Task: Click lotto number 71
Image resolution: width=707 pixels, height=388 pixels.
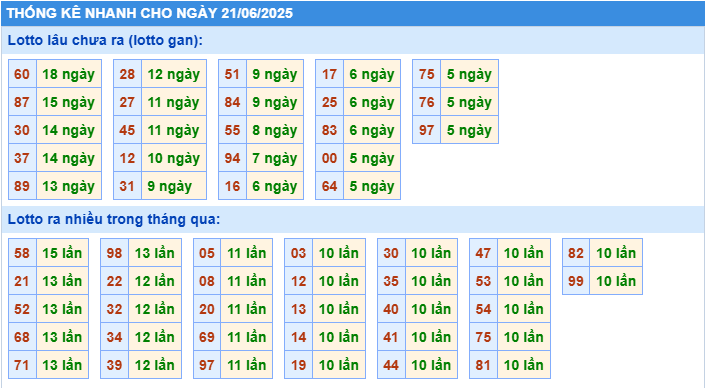Action: click(22, 365)
